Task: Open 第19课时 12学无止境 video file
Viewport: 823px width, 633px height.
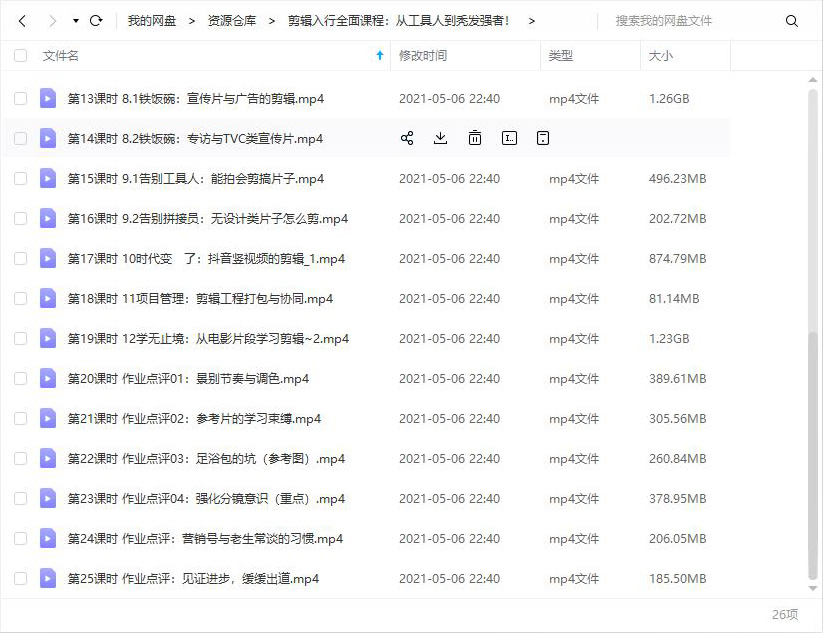Action: point(208,338)
